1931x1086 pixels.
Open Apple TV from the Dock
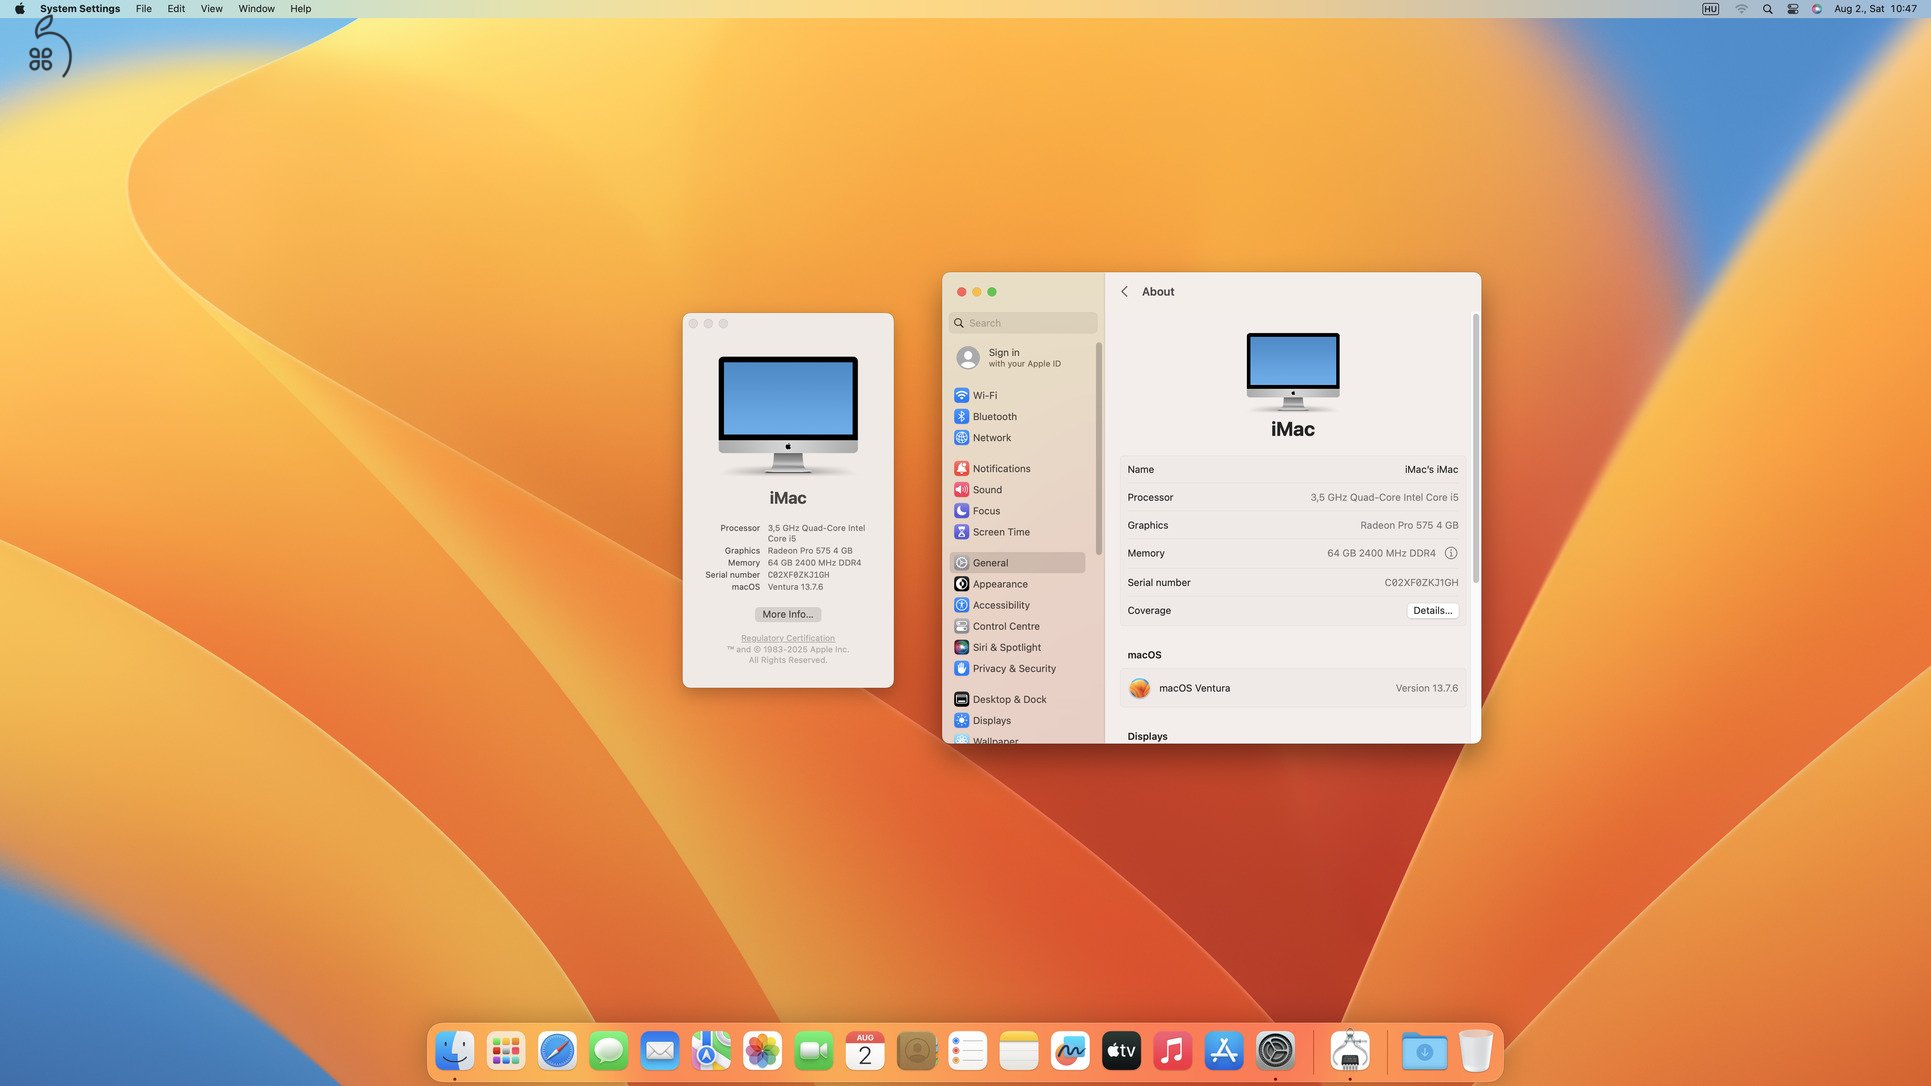click(x=1122, y=1051)
